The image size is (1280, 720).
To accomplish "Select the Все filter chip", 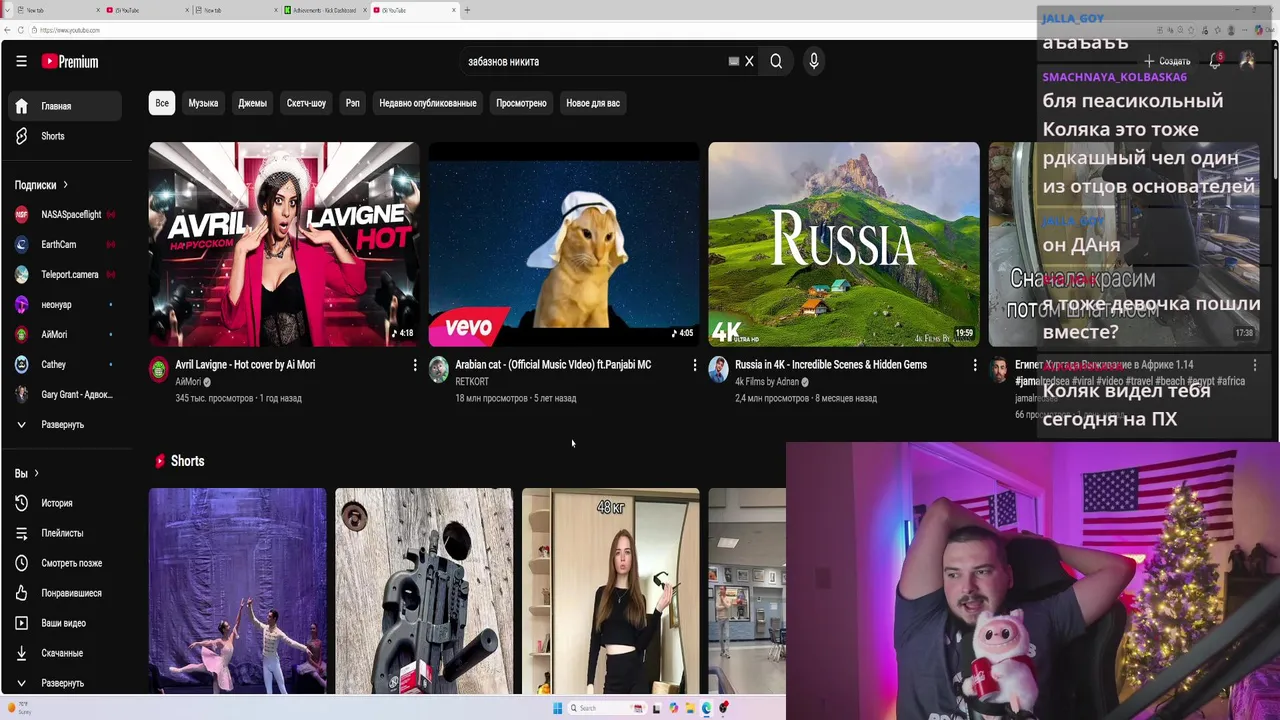I will (162, 103).
